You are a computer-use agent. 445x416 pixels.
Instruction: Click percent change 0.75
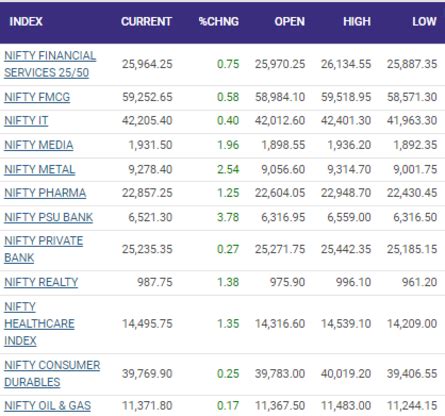coord(228,64)
